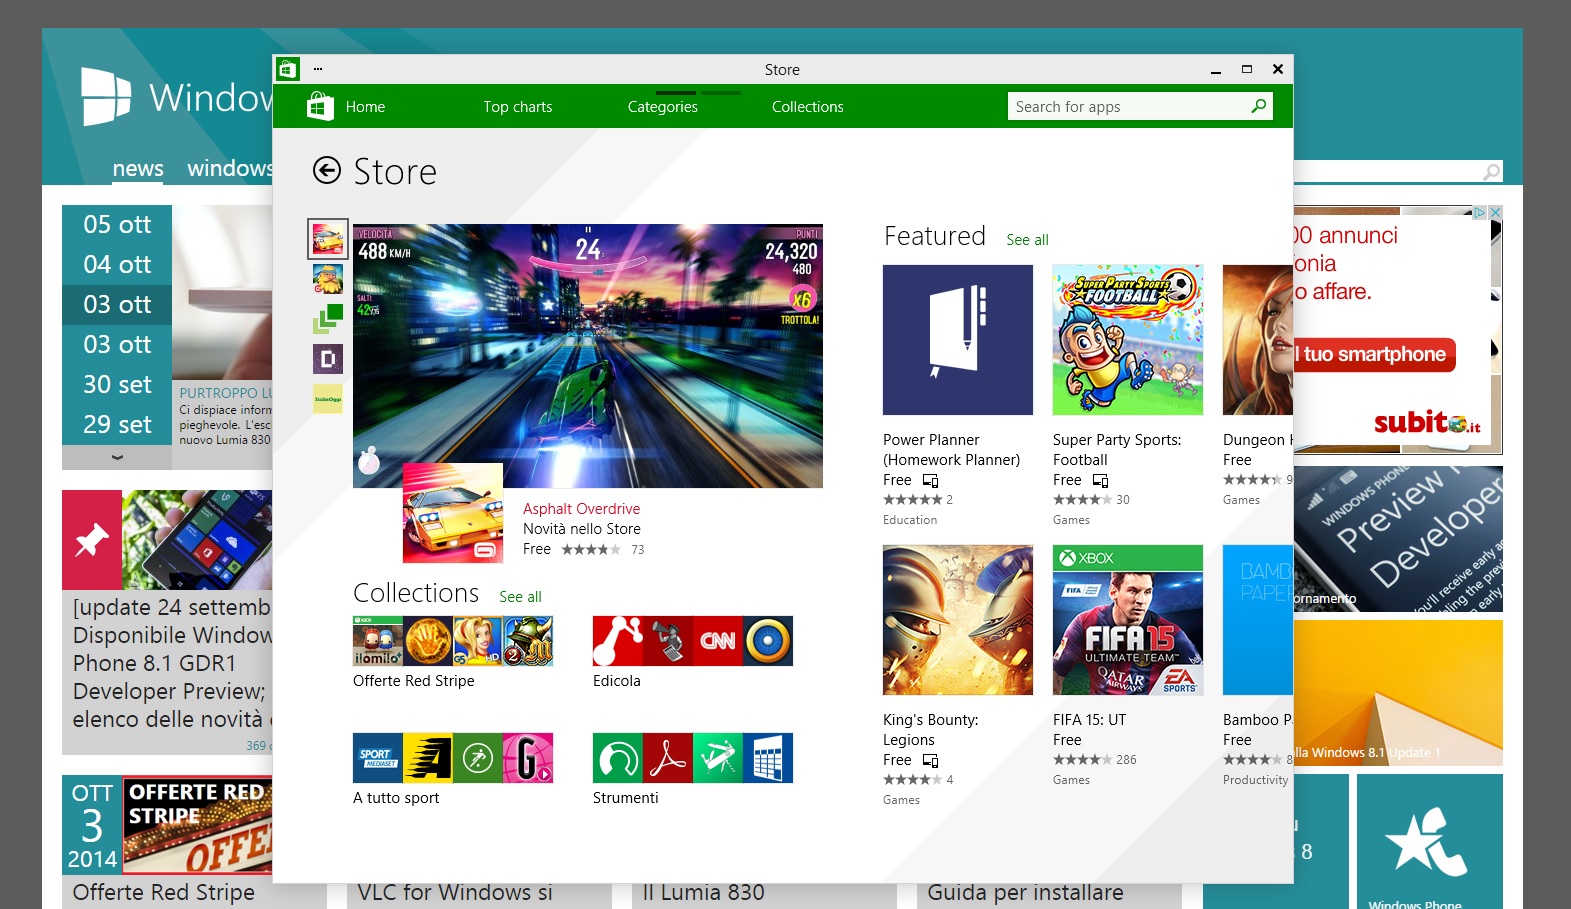Open the Asphalt Overdrive car icon
This screenshot has width=1571, height=909.
453,513
